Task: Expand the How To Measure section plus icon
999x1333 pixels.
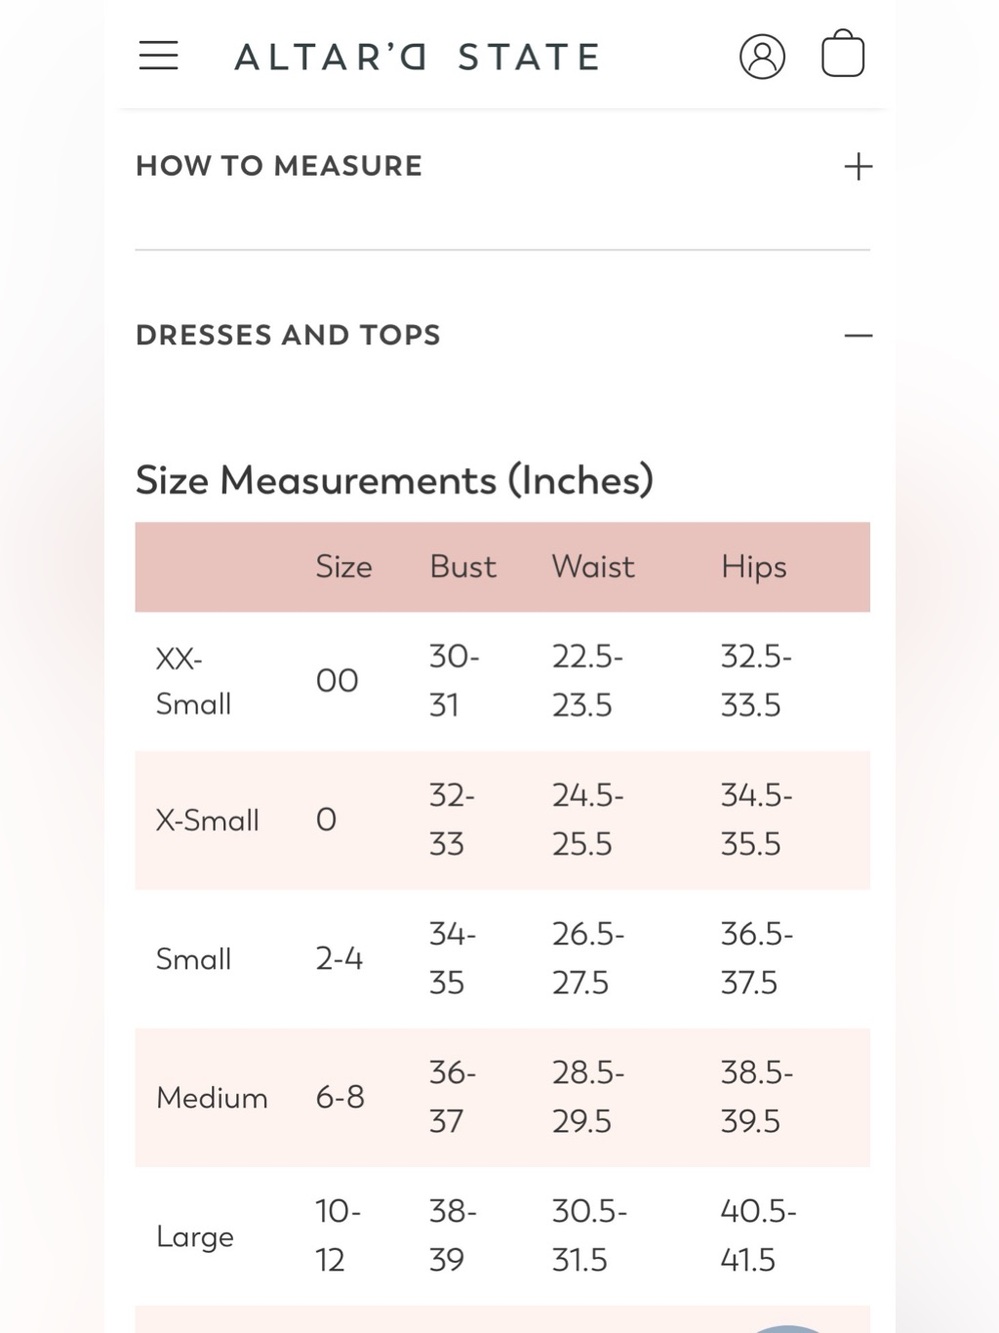Action: point(858,166)
